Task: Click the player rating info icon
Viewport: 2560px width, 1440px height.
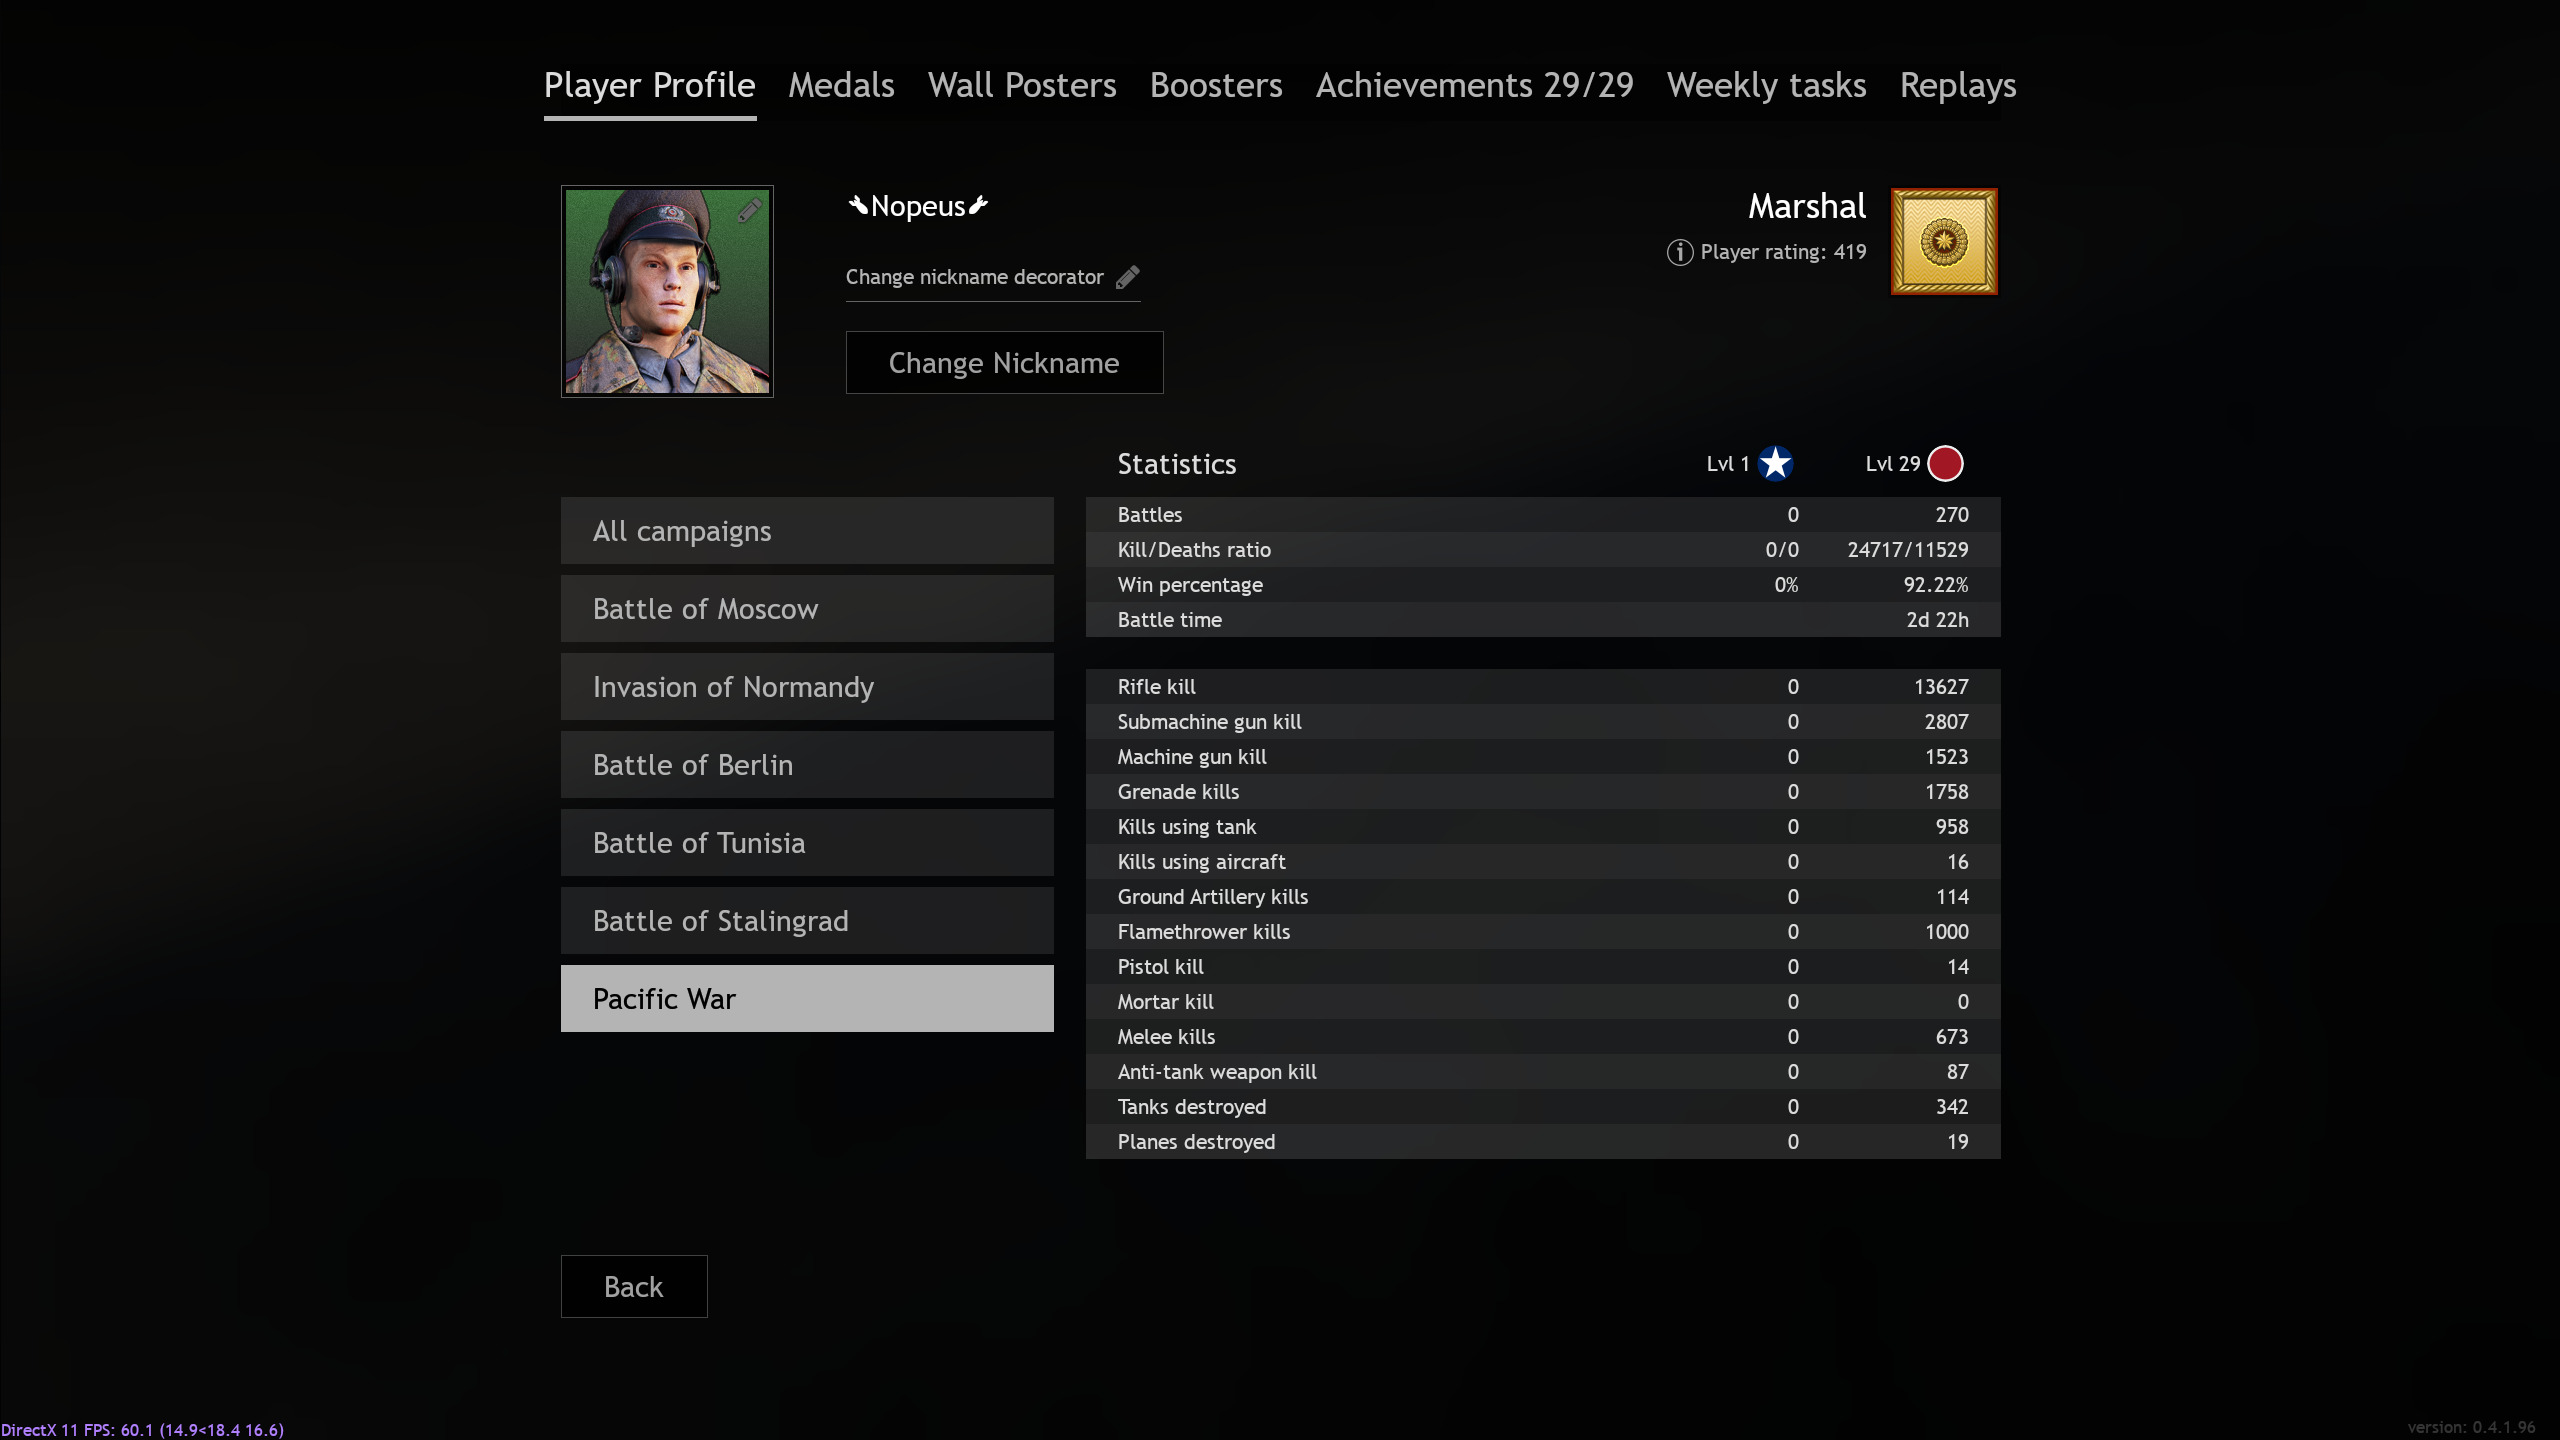Action: 1679,252
